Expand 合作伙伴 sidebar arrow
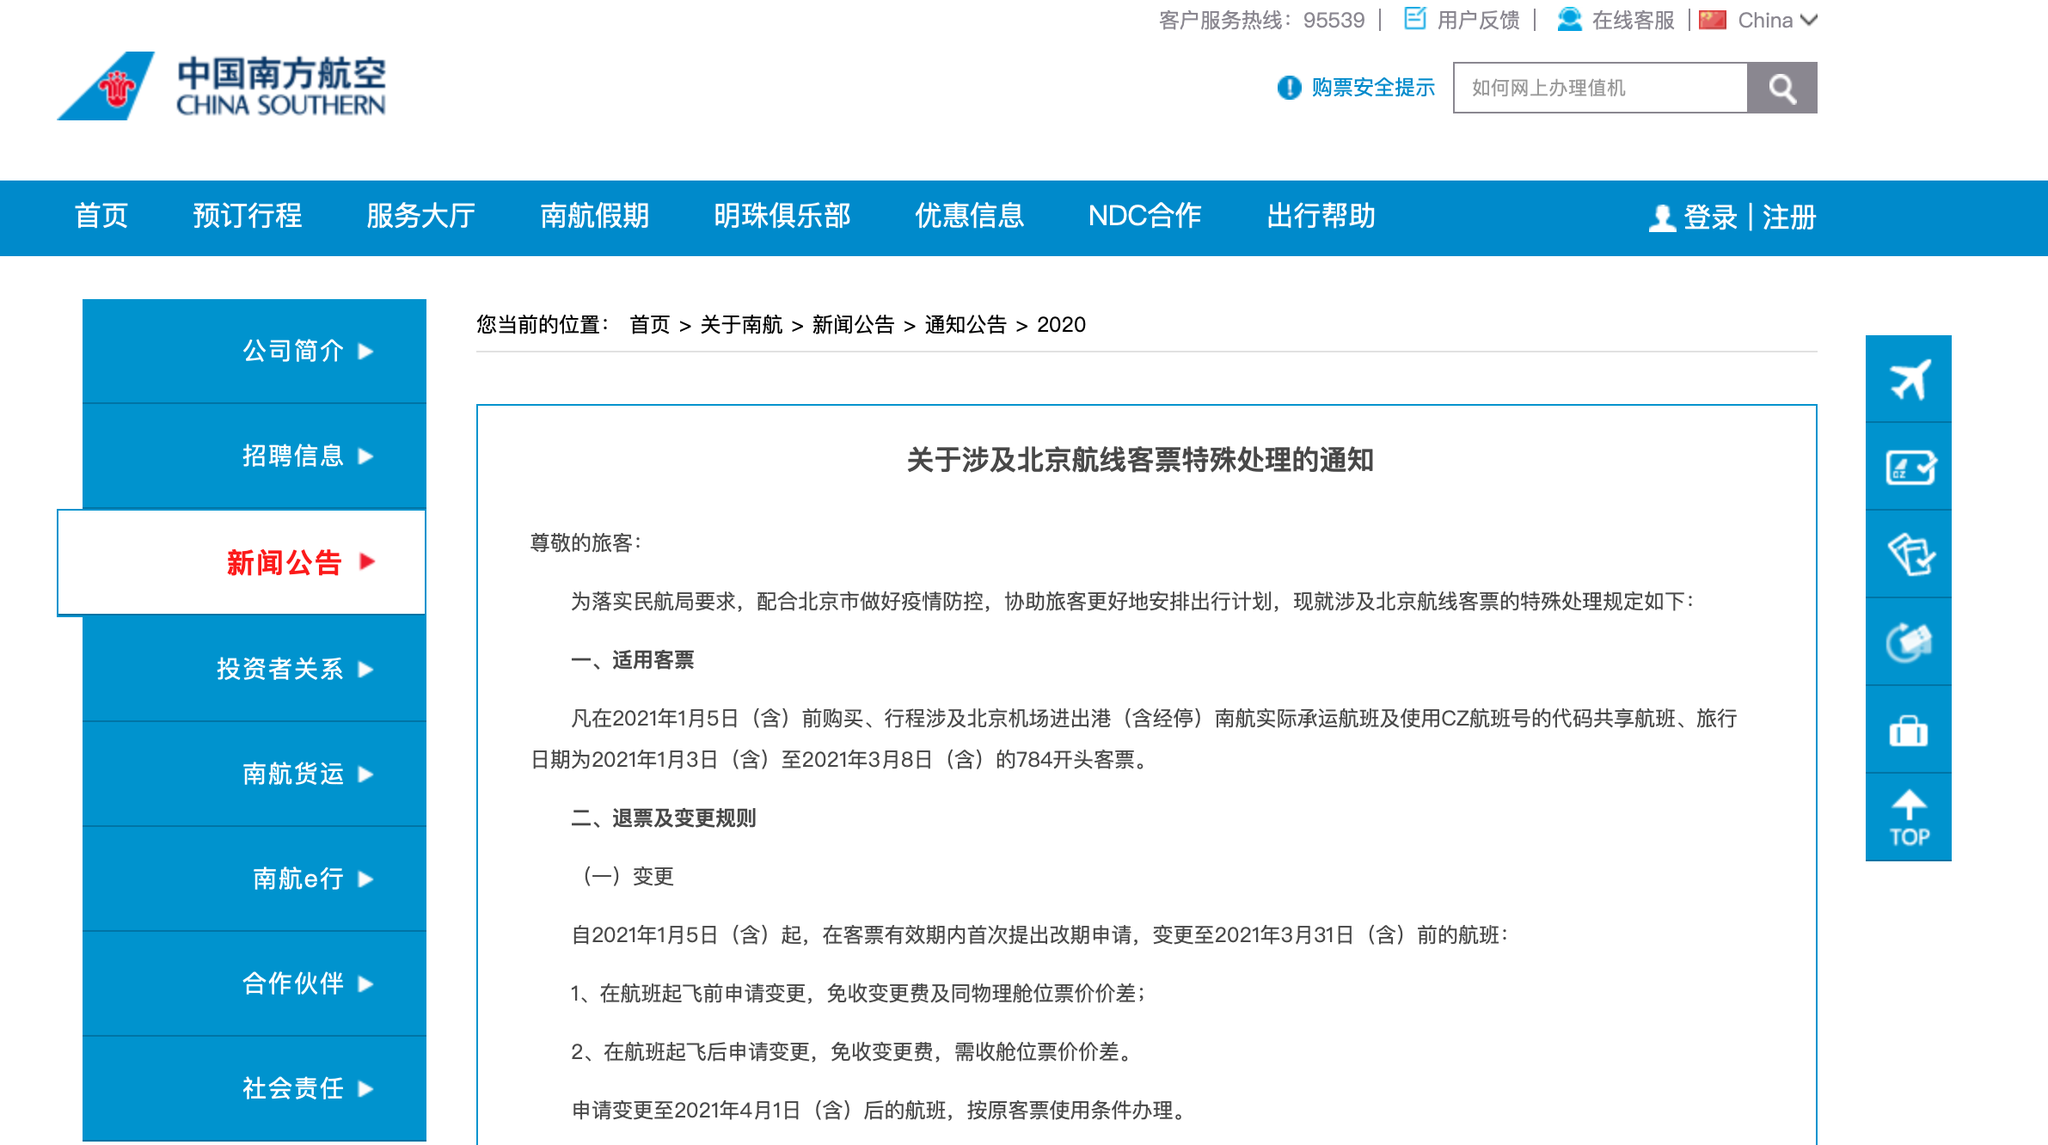The image size is (2048, 1145). coord(366,984)
